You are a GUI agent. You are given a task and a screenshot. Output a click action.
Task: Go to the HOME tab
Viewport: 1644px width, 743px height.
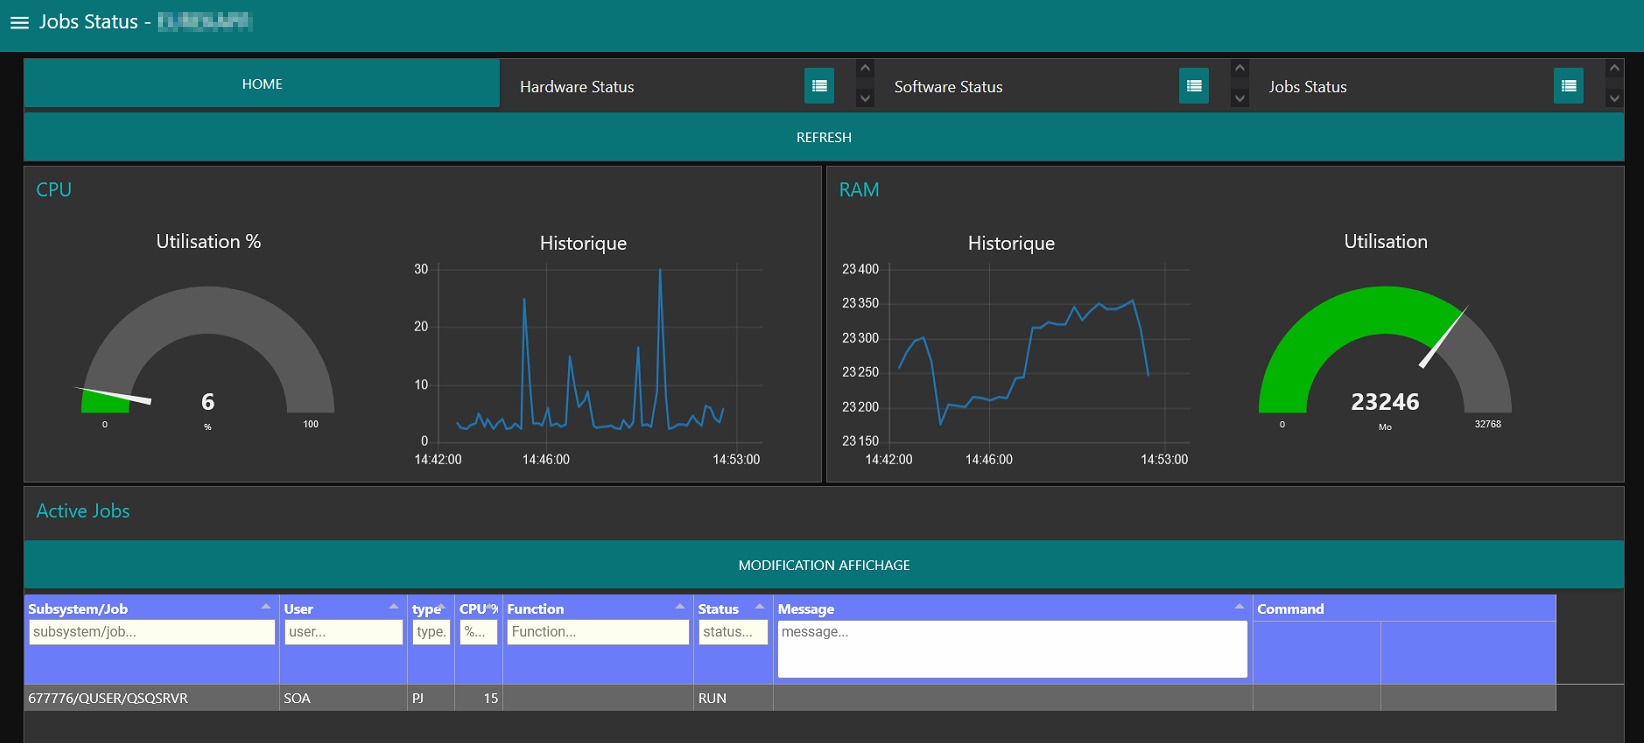pos(262,84)
